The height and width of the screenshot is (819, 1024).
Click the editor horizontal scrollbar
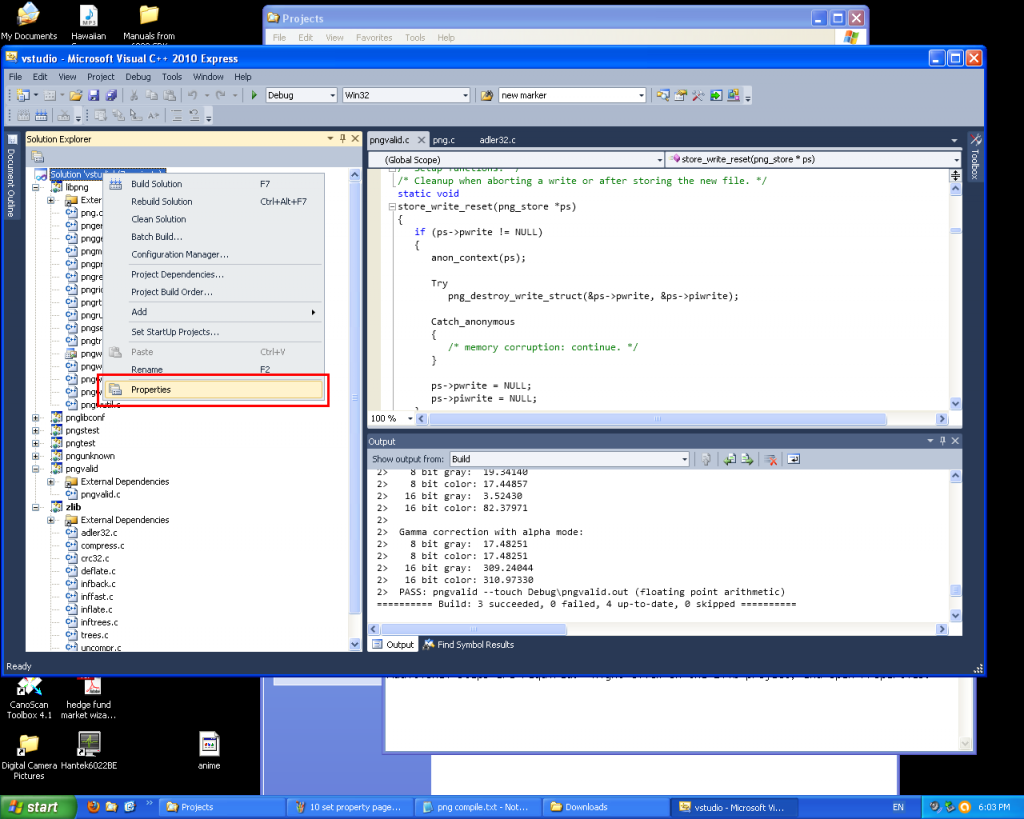658,419
